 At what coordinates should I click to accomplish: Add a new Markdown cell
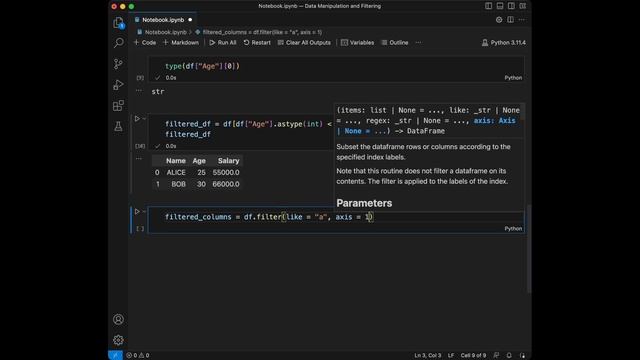click(x=181, y=42)
